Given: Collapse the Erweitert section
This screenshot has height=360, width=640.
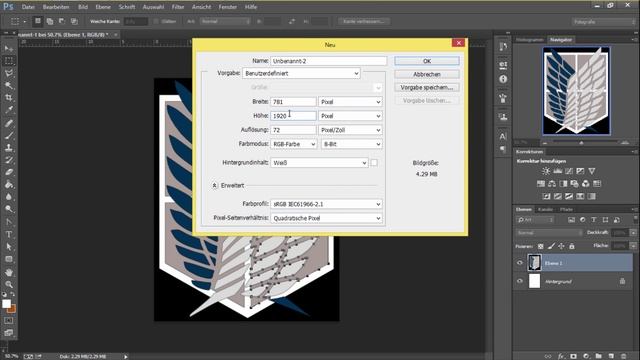Looking at the screenshot, I should (x=214, y=185).
